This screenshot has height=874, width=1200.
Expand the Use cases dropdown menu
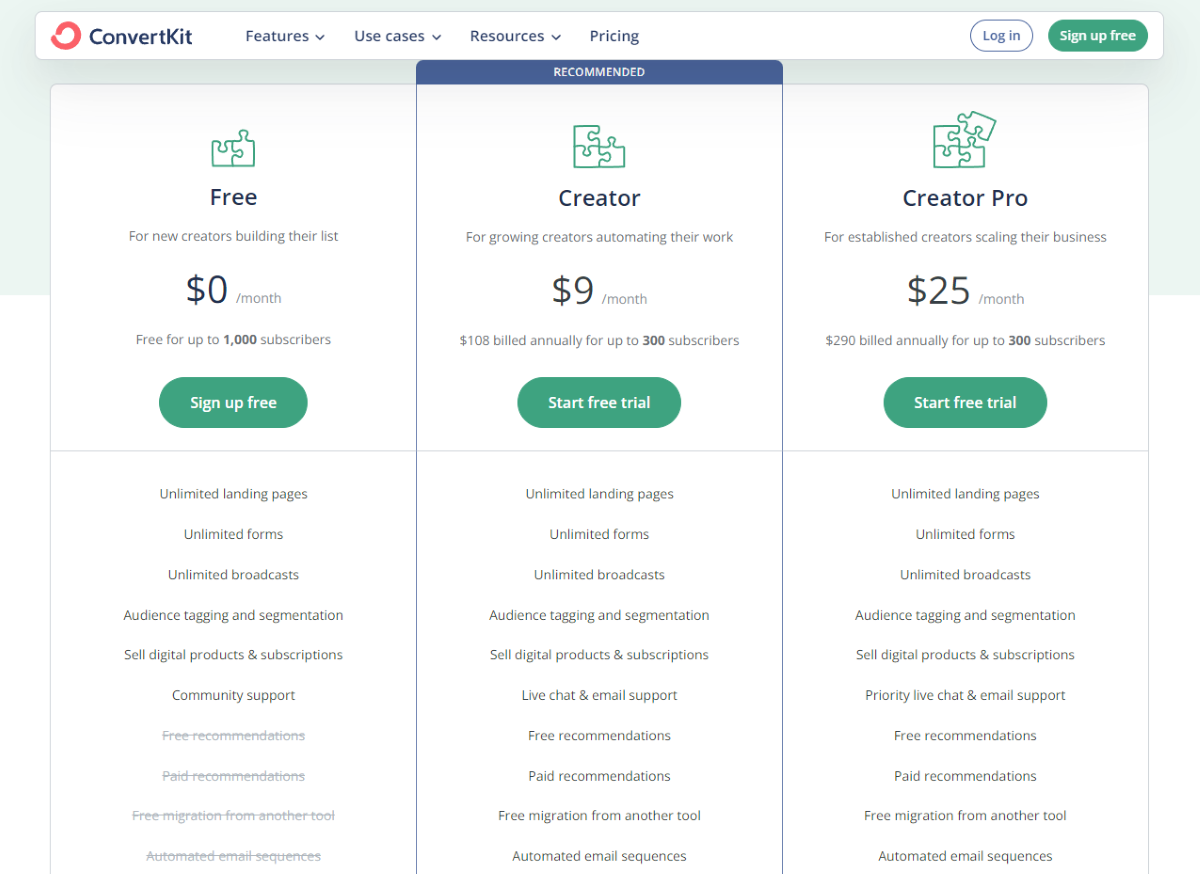coord(397,36)
